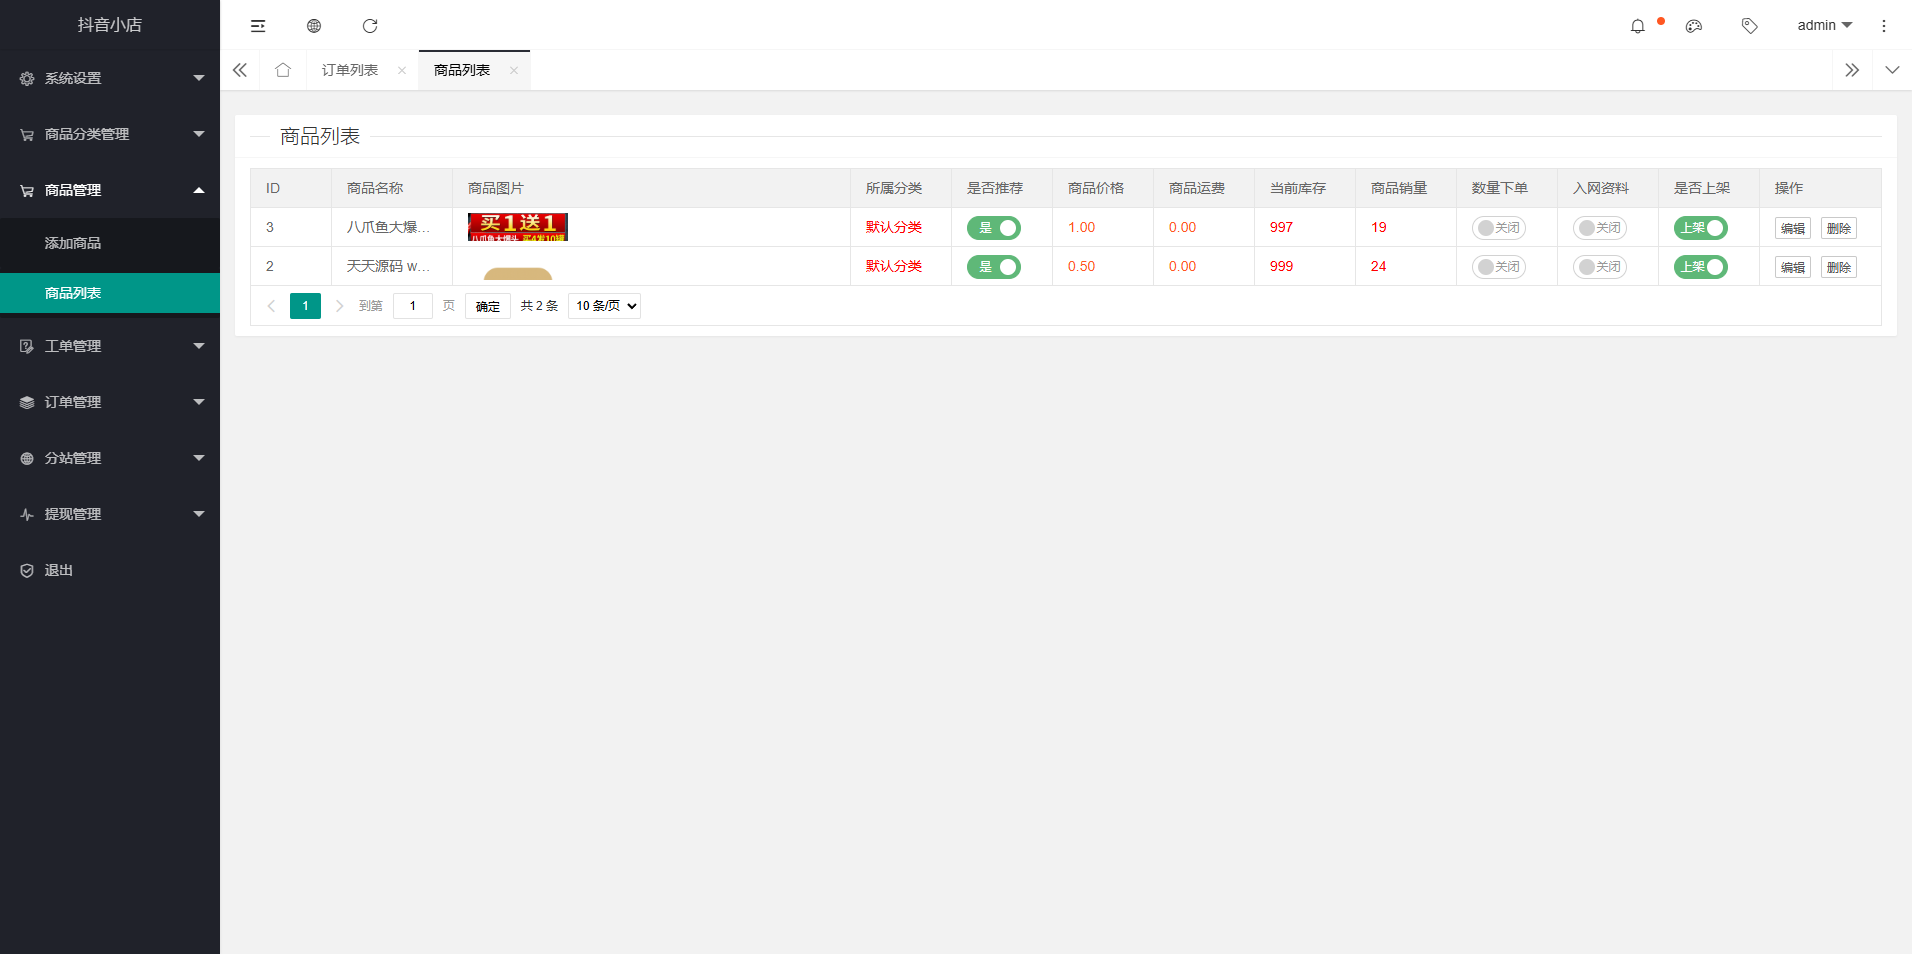Click the refresh page icon
This screenshot has width=1912, height=954.
point(370,26)
